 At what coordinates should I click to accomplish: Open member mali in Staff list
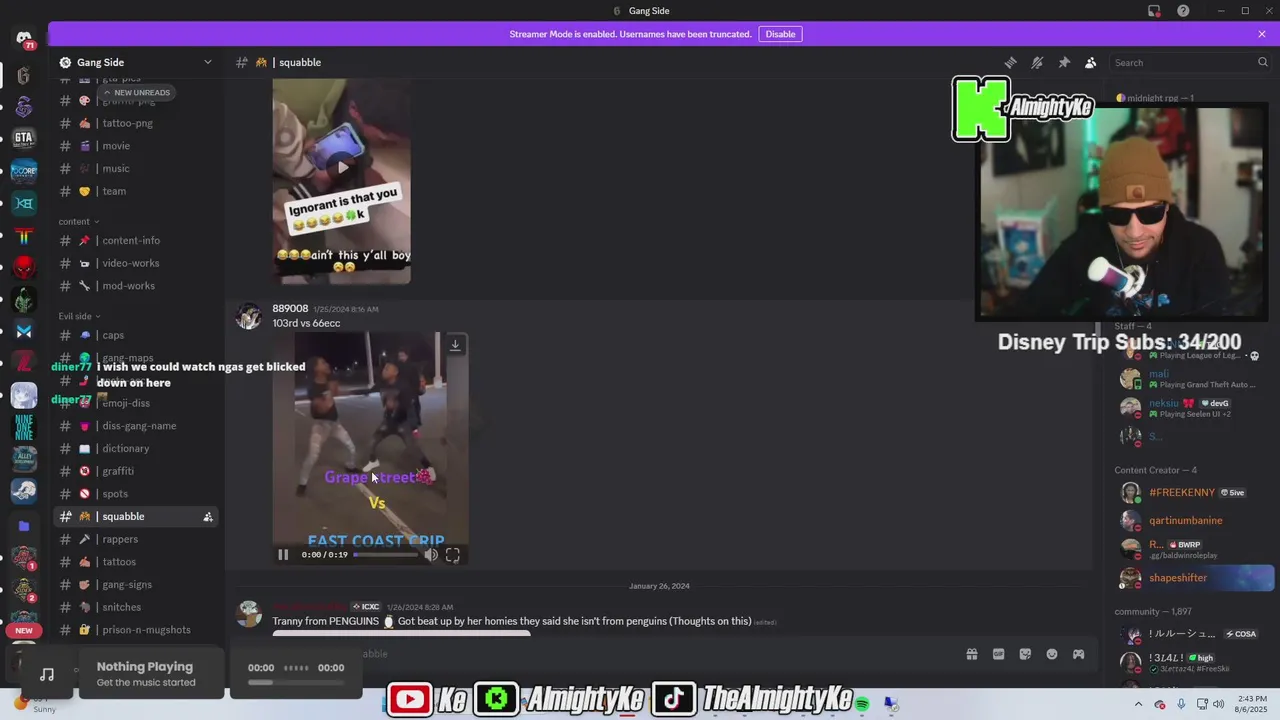(1193, 378)
